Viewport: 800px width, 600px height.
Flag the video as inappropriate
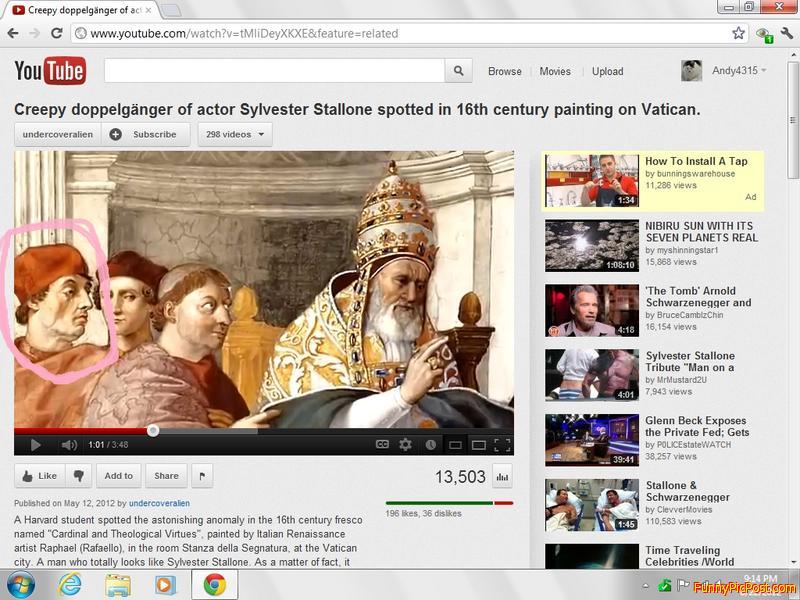click(202, 476)
